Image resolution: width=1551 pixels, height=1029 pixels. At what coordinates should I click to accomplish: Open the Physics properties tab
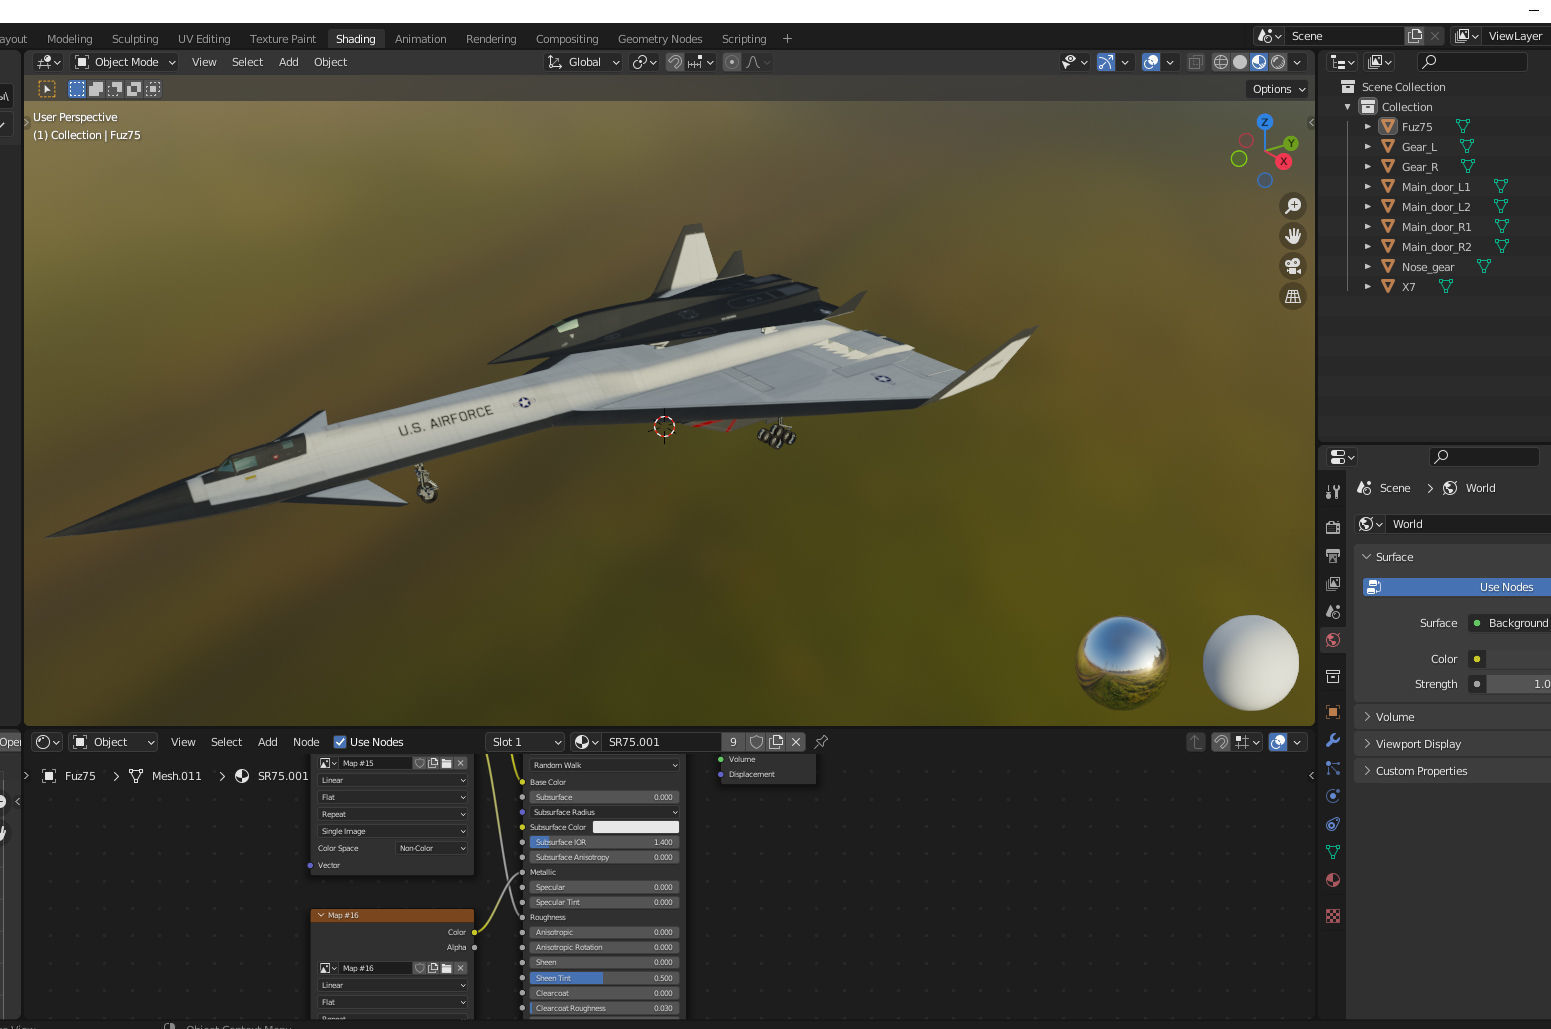click(x=1333, y=796)
